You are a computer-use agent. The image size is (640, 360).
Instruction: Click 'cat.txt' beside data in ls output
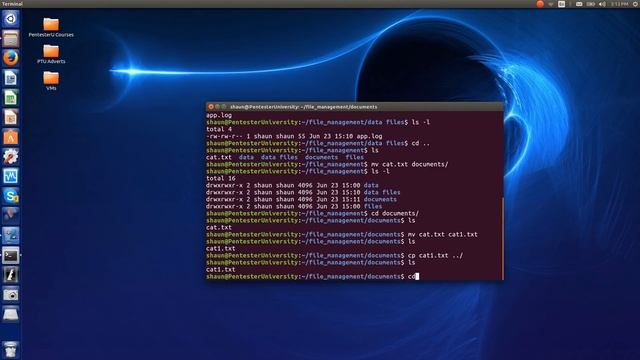tap(219, 157)
